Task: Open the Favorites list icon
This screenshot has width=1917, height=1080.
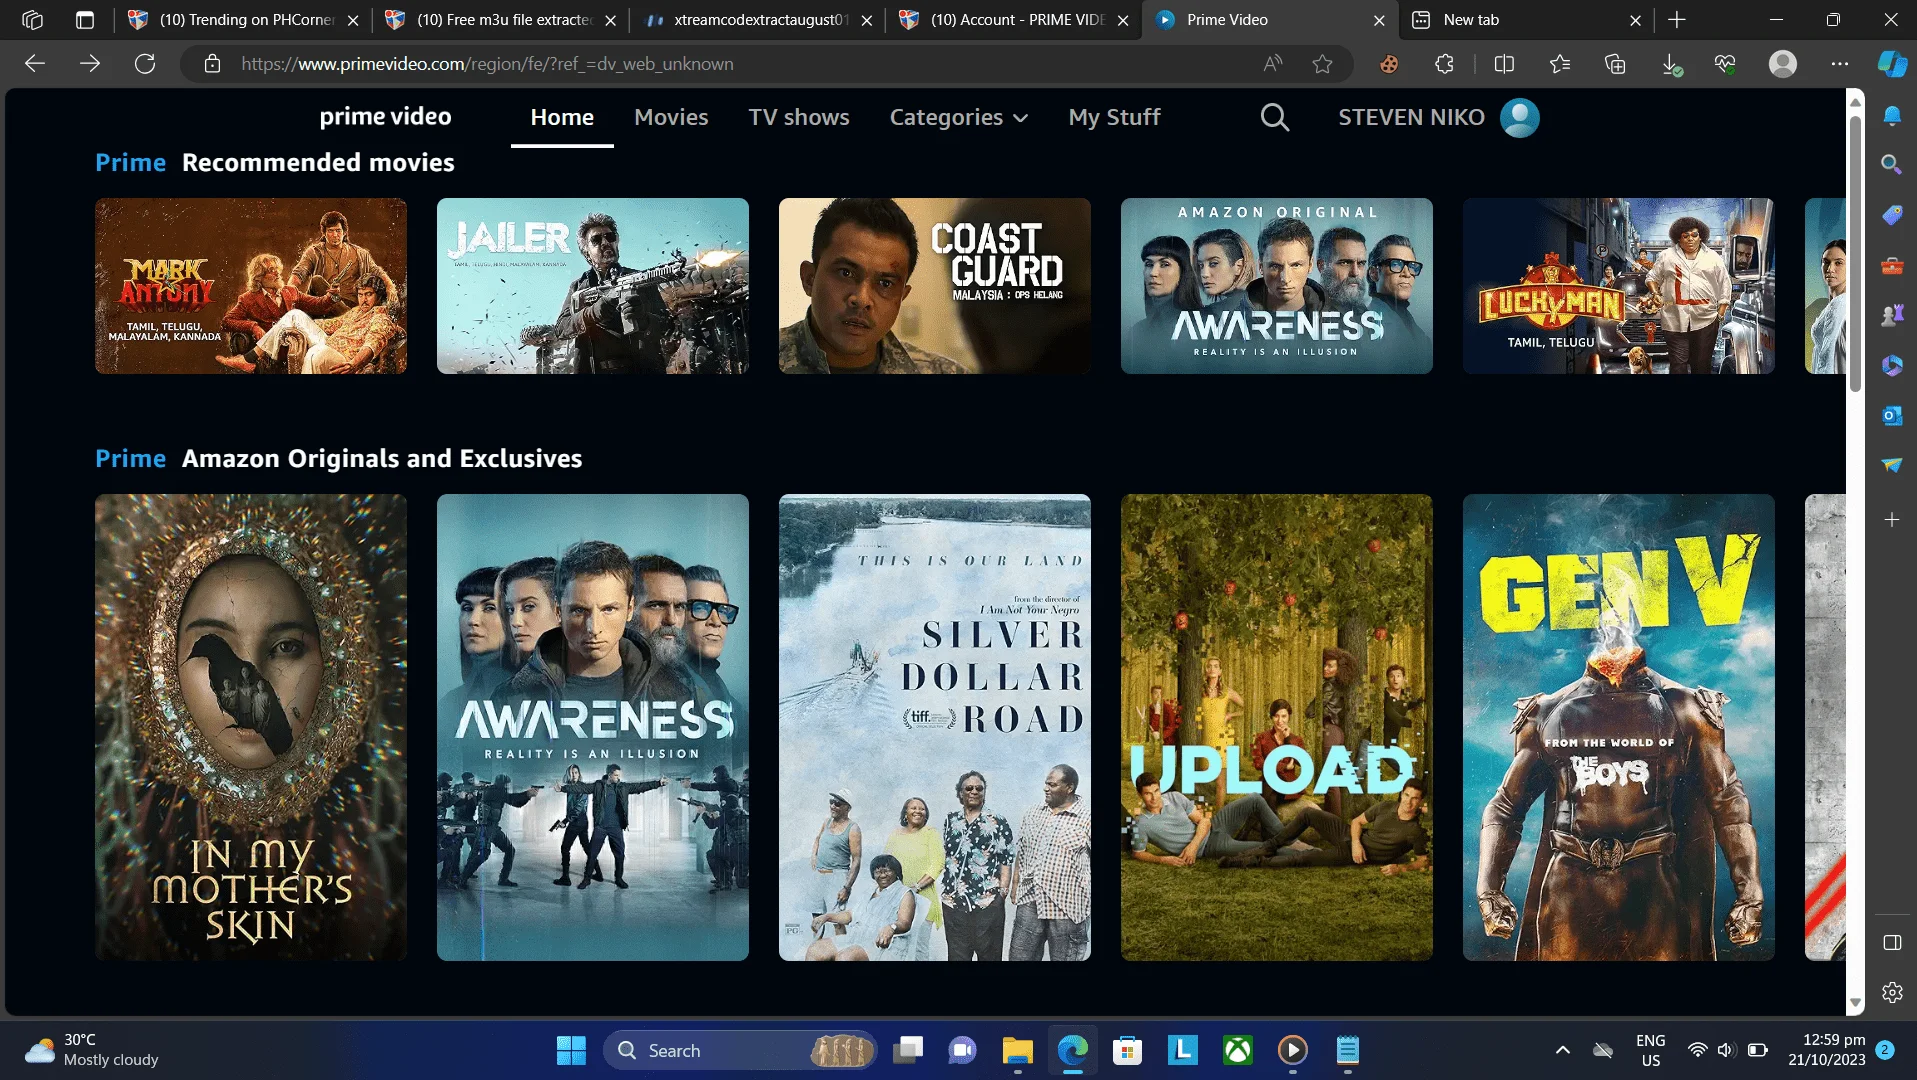Action: click(x=1560, y=64)
